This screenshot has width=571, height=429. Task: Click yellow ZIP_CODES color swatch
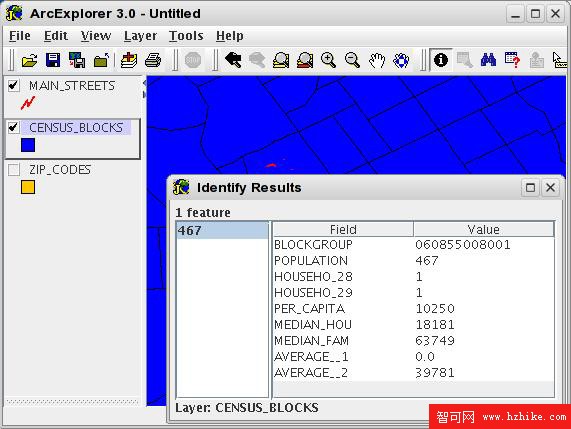28,187
